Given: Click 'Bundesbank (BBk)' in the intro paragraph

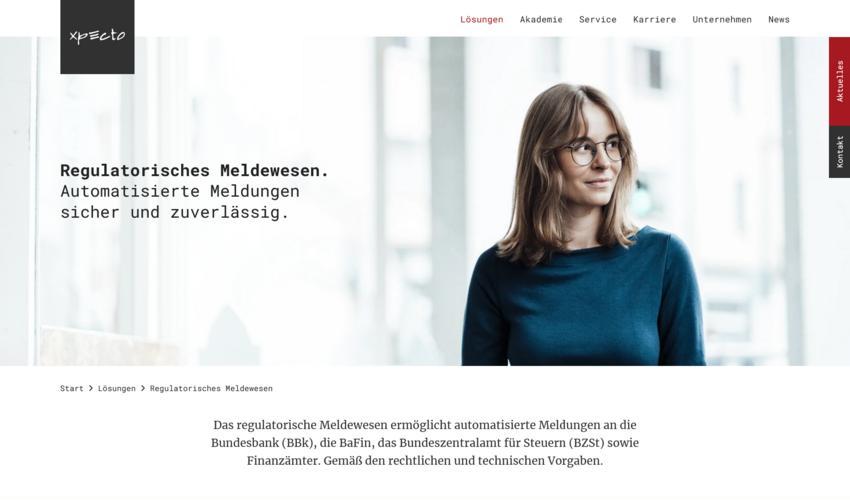Looking at the screenshot, I should click(x=263, y=443).
